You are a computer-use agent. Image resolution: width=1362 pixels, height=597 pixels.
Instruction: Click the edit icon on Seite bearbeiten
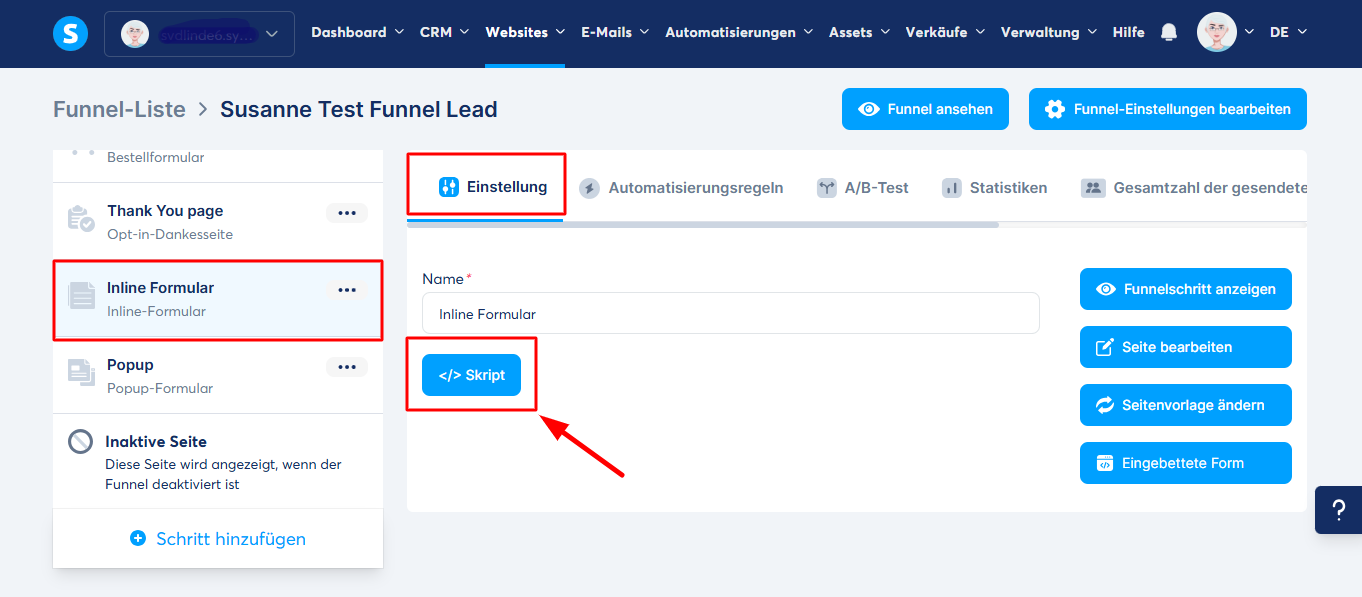pyautogui.click(x=1105, y=347)
